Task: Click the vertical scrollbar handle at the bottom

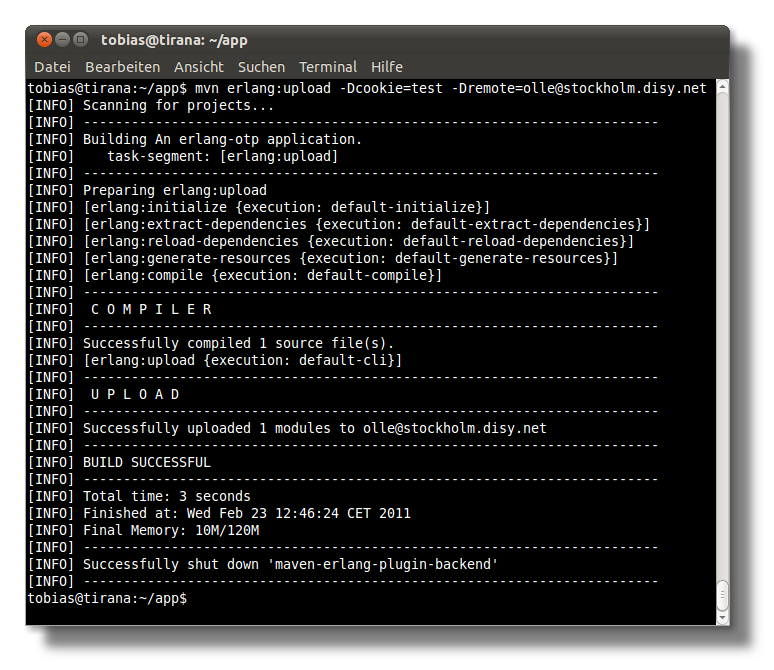Action: coord(722,595)
